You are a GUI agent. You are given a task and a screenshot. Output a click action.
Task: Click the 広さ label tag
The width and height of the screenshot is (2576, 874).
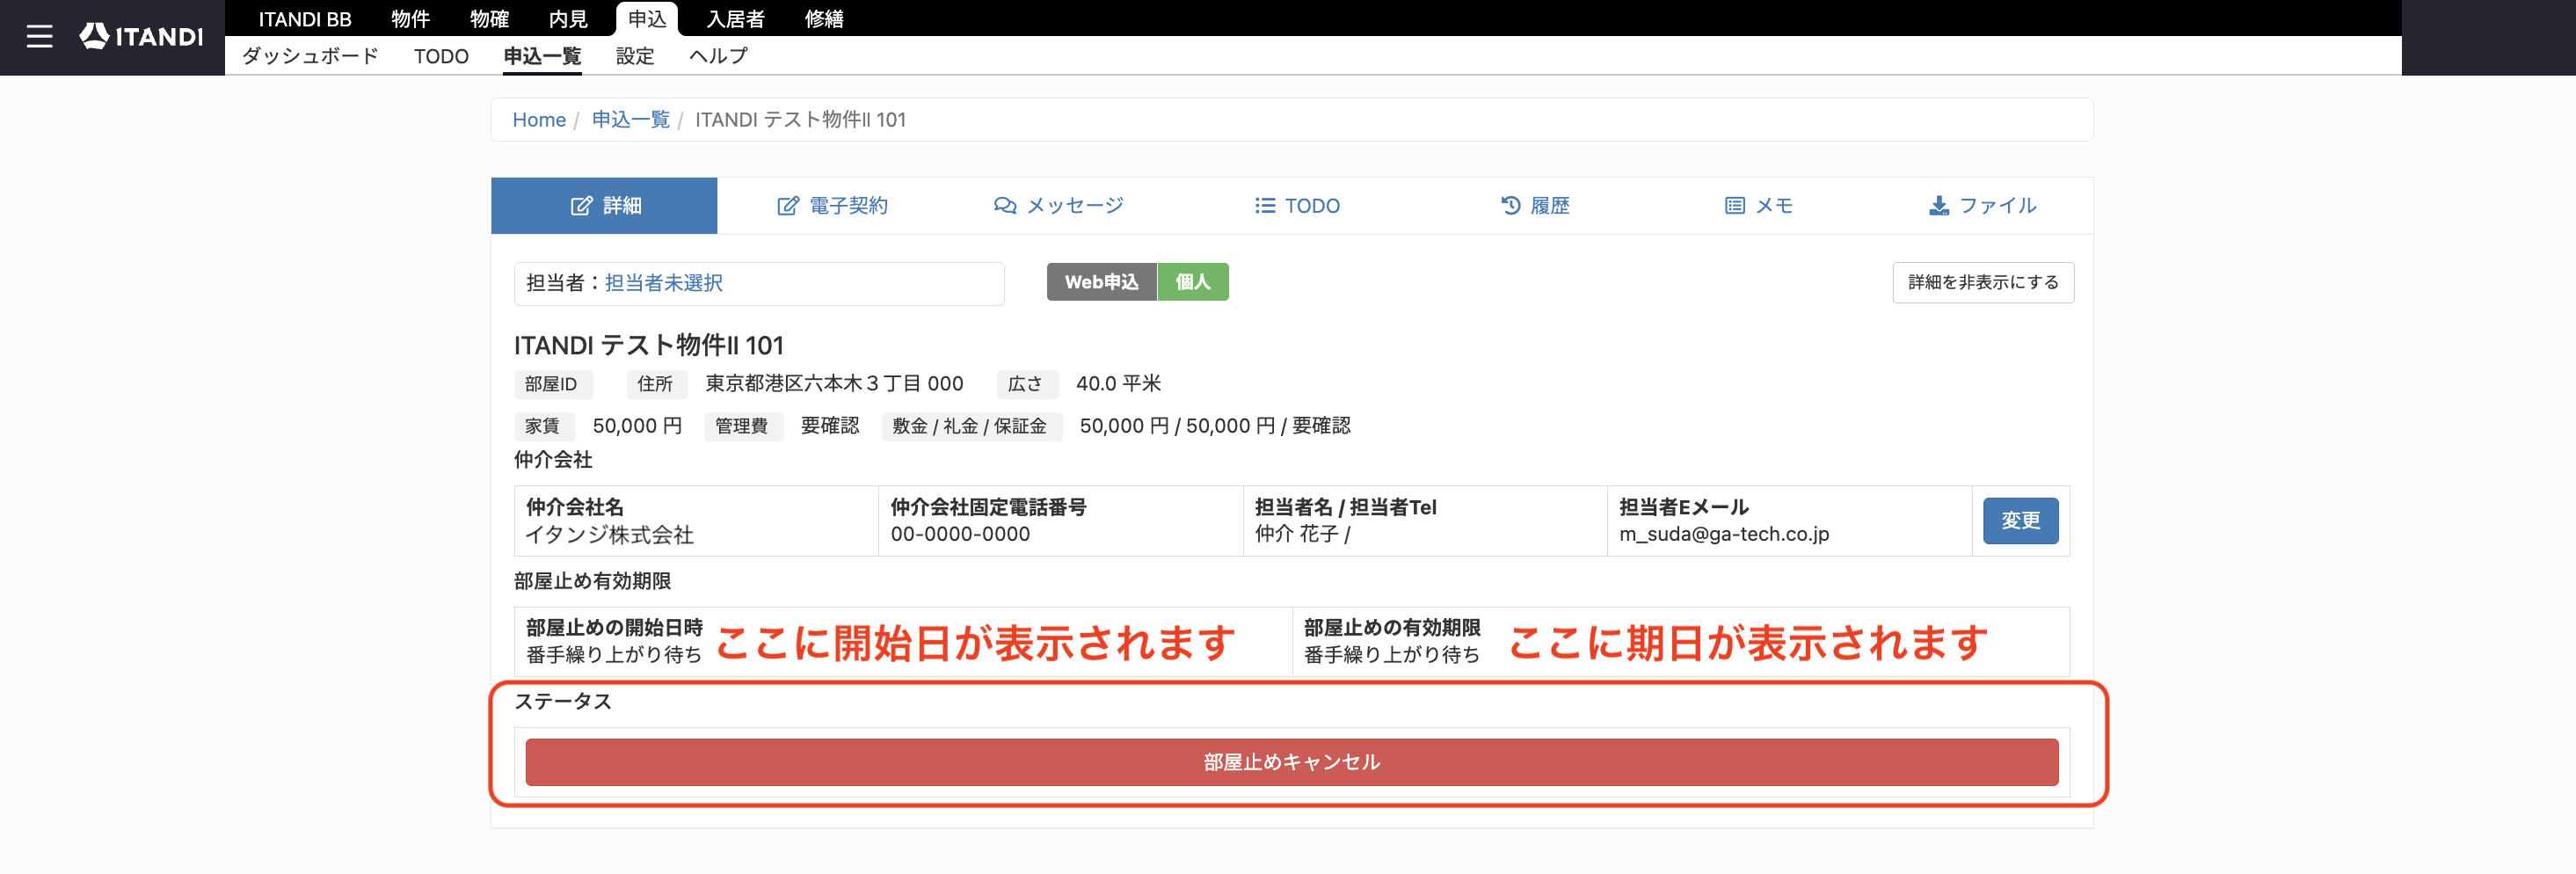(1025, 384)
